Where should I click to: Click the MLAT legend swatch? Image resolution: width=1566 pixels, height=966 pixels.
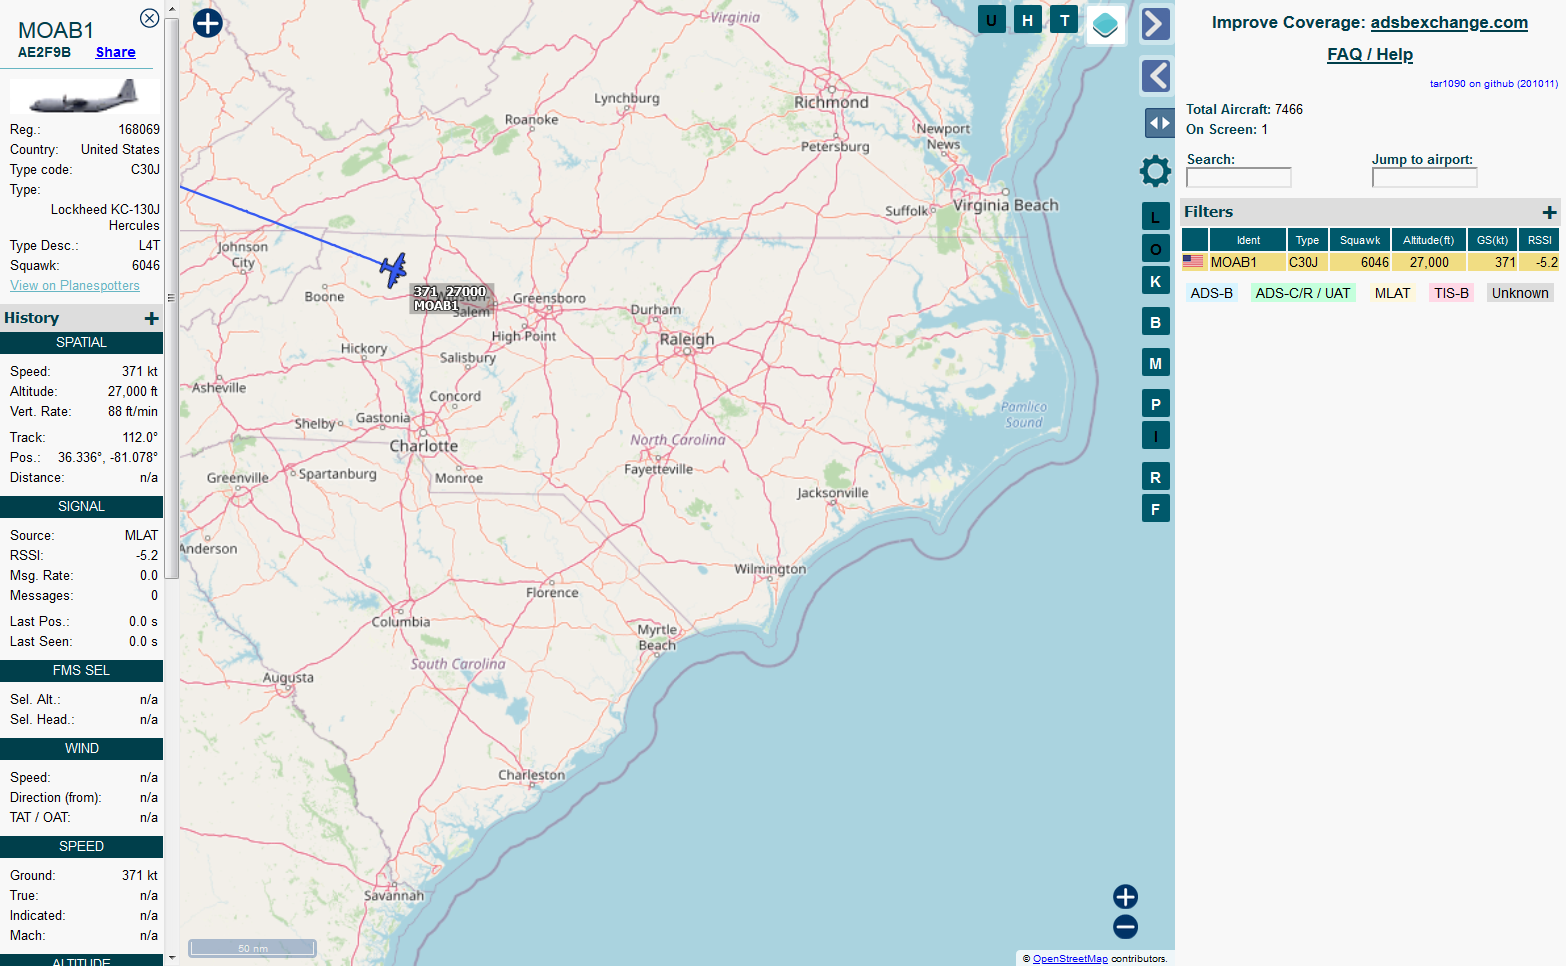[x=1392, y=293]
